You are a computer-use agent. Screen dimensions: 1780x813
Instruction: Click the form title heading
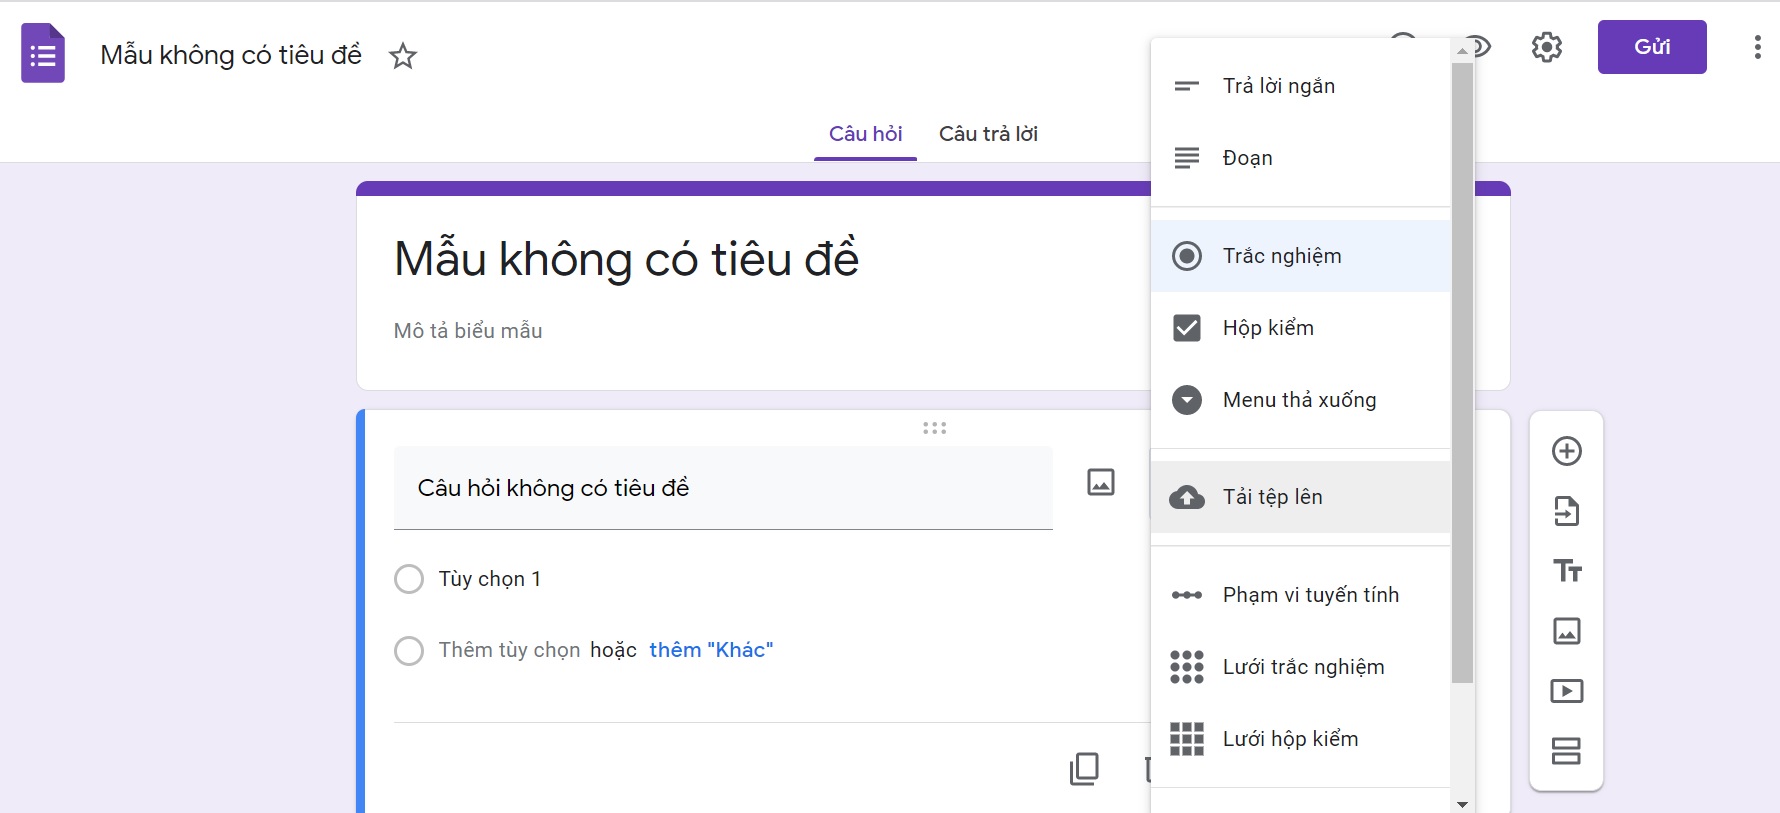[x=626, y=259]
